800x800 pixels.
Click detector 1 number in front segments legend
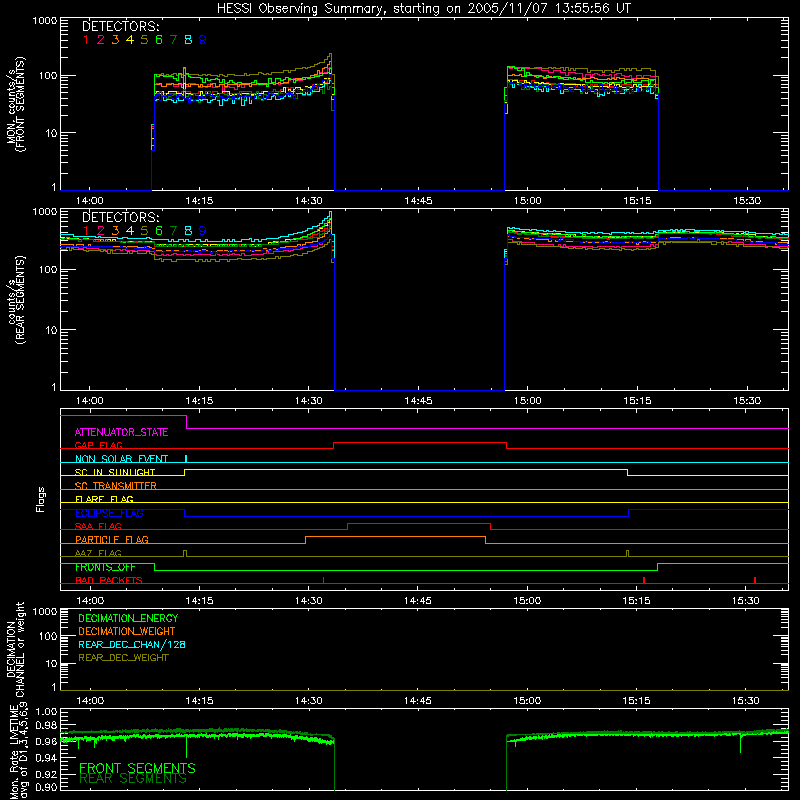pyautogui.click(x=86, y=40)
